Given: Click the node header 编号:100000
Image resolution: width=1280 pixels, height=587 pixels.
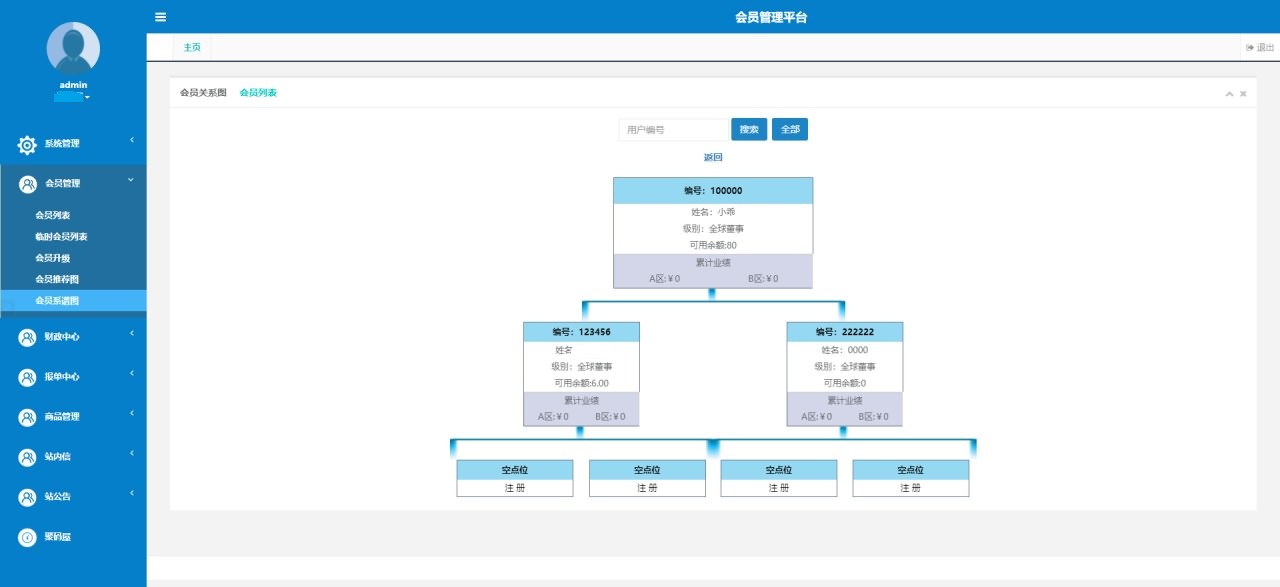Looking at the screenshot, I should pyautogui.click(x=713, y=190).
